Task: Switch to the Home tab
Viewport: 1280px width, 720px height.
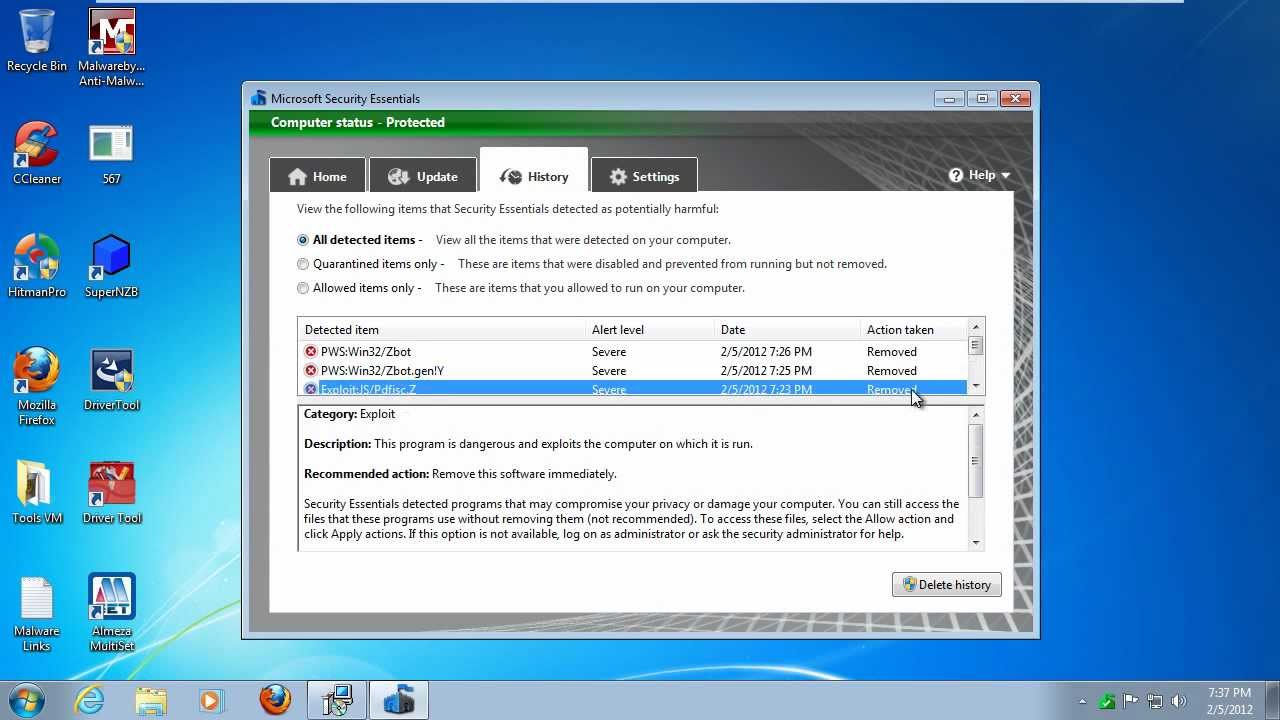Action: [317, 176]
